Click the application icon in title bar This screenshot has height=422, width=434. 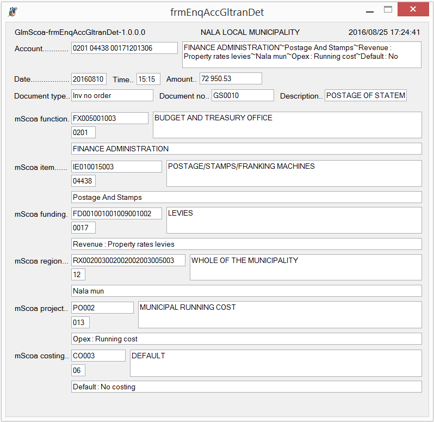[13, 12]
